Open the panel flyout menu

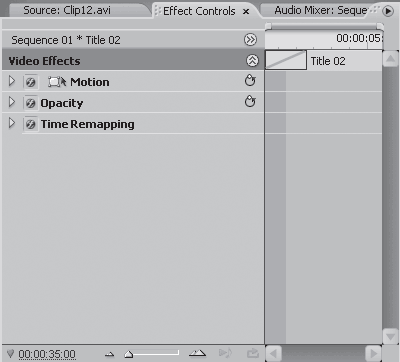[x=388, y=11]
